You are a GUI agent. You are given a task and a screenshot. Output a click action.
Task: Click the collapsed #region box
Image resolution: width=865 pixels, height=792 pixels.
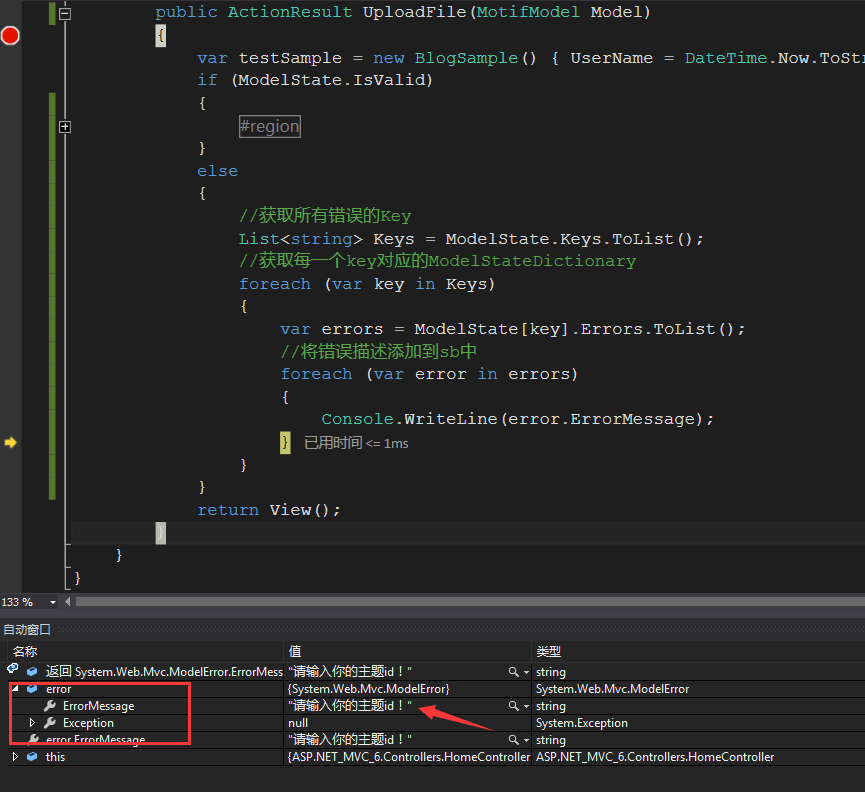tap(270, 126)
